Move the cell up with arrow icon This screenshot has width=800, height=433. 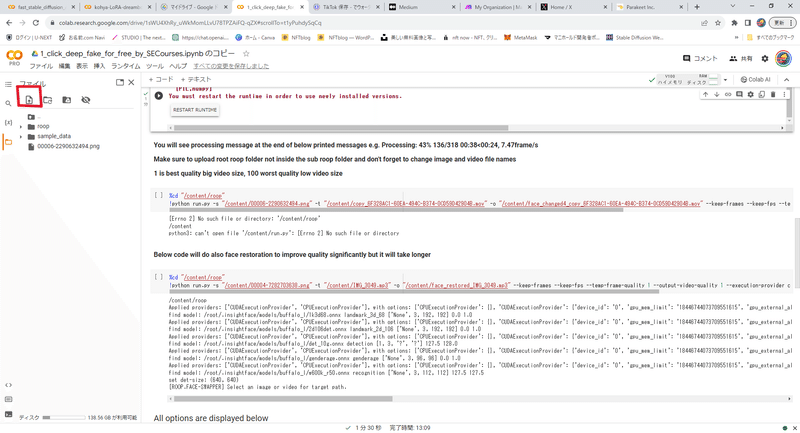(x=705, y=94)
